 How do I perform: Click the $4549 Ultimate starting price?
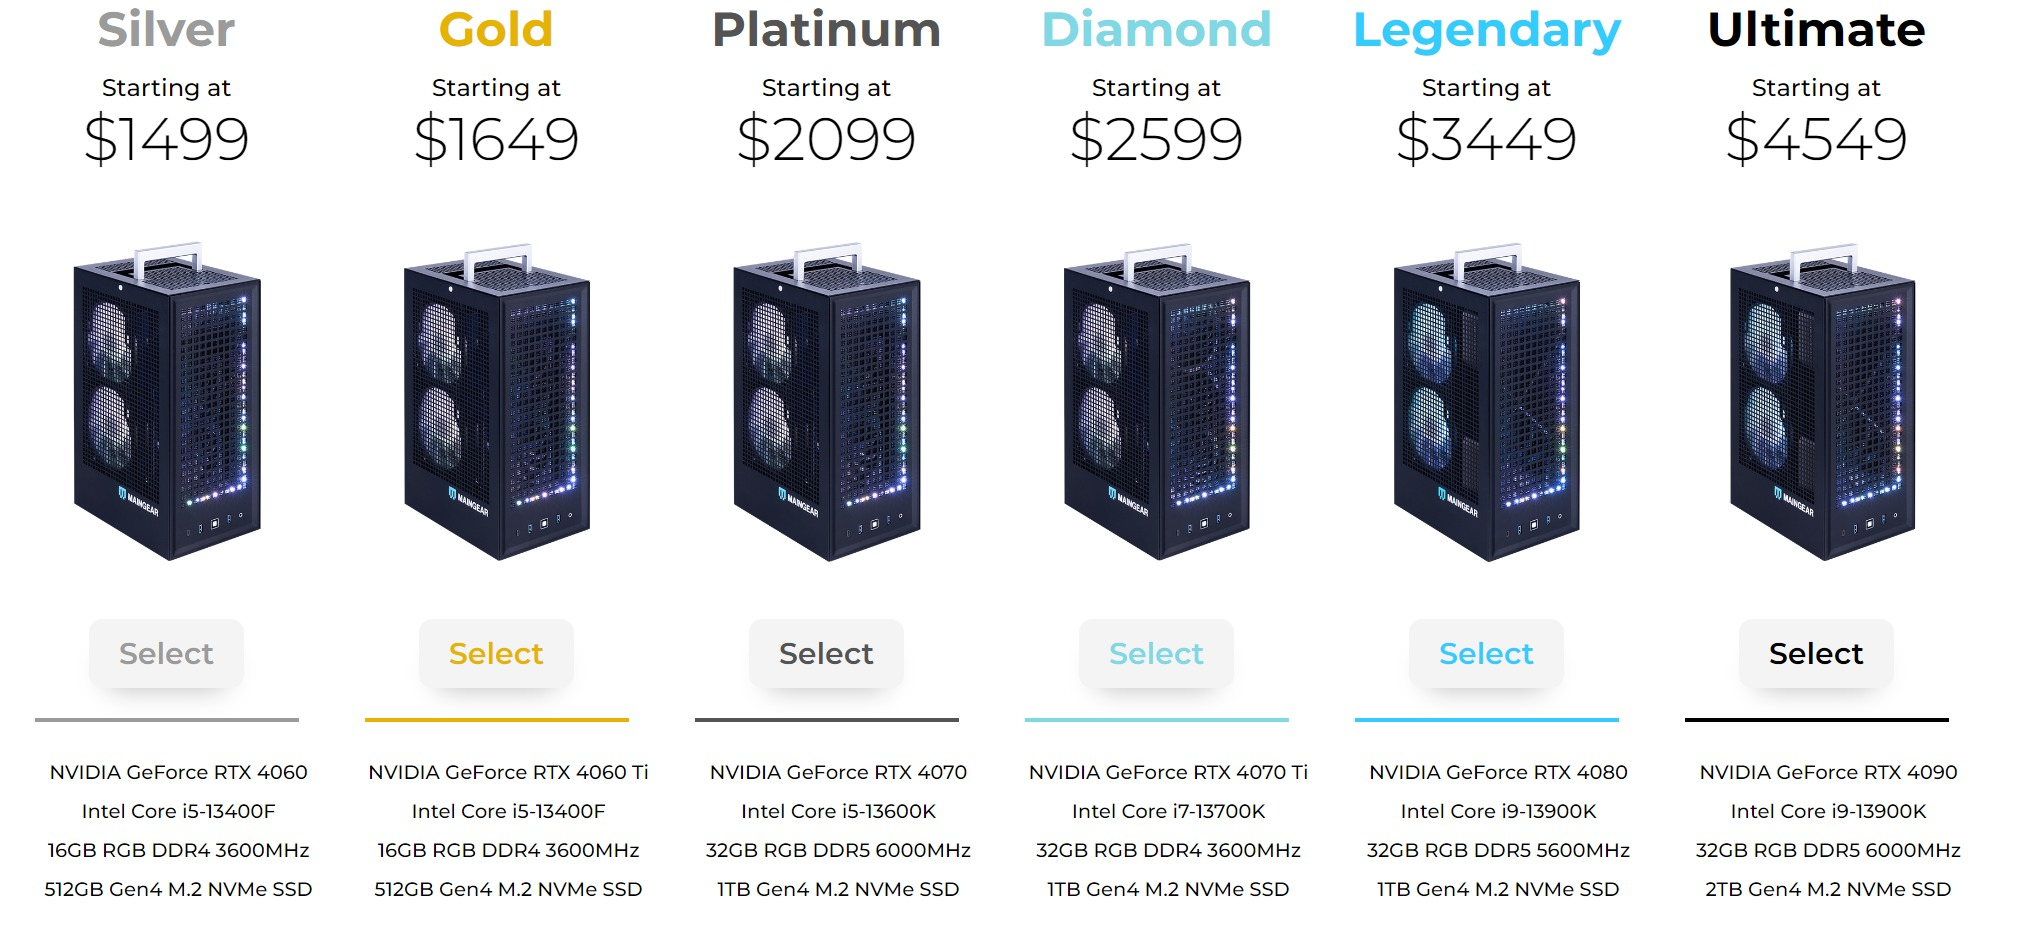pyautogui.click(x=1816, y=139)
